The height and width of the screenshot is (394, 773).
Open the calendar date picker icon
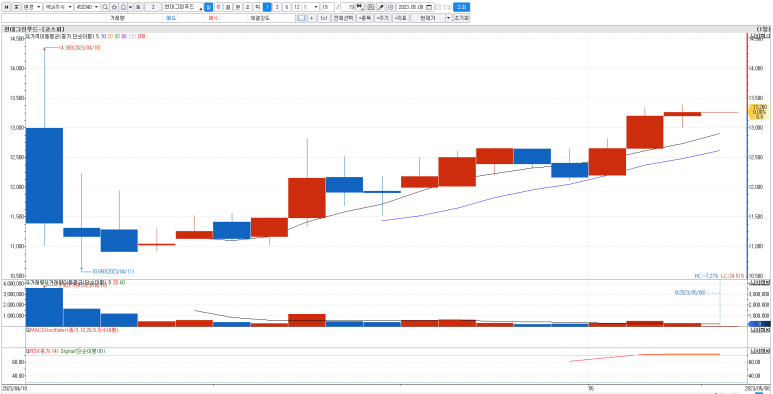(429, 7)
